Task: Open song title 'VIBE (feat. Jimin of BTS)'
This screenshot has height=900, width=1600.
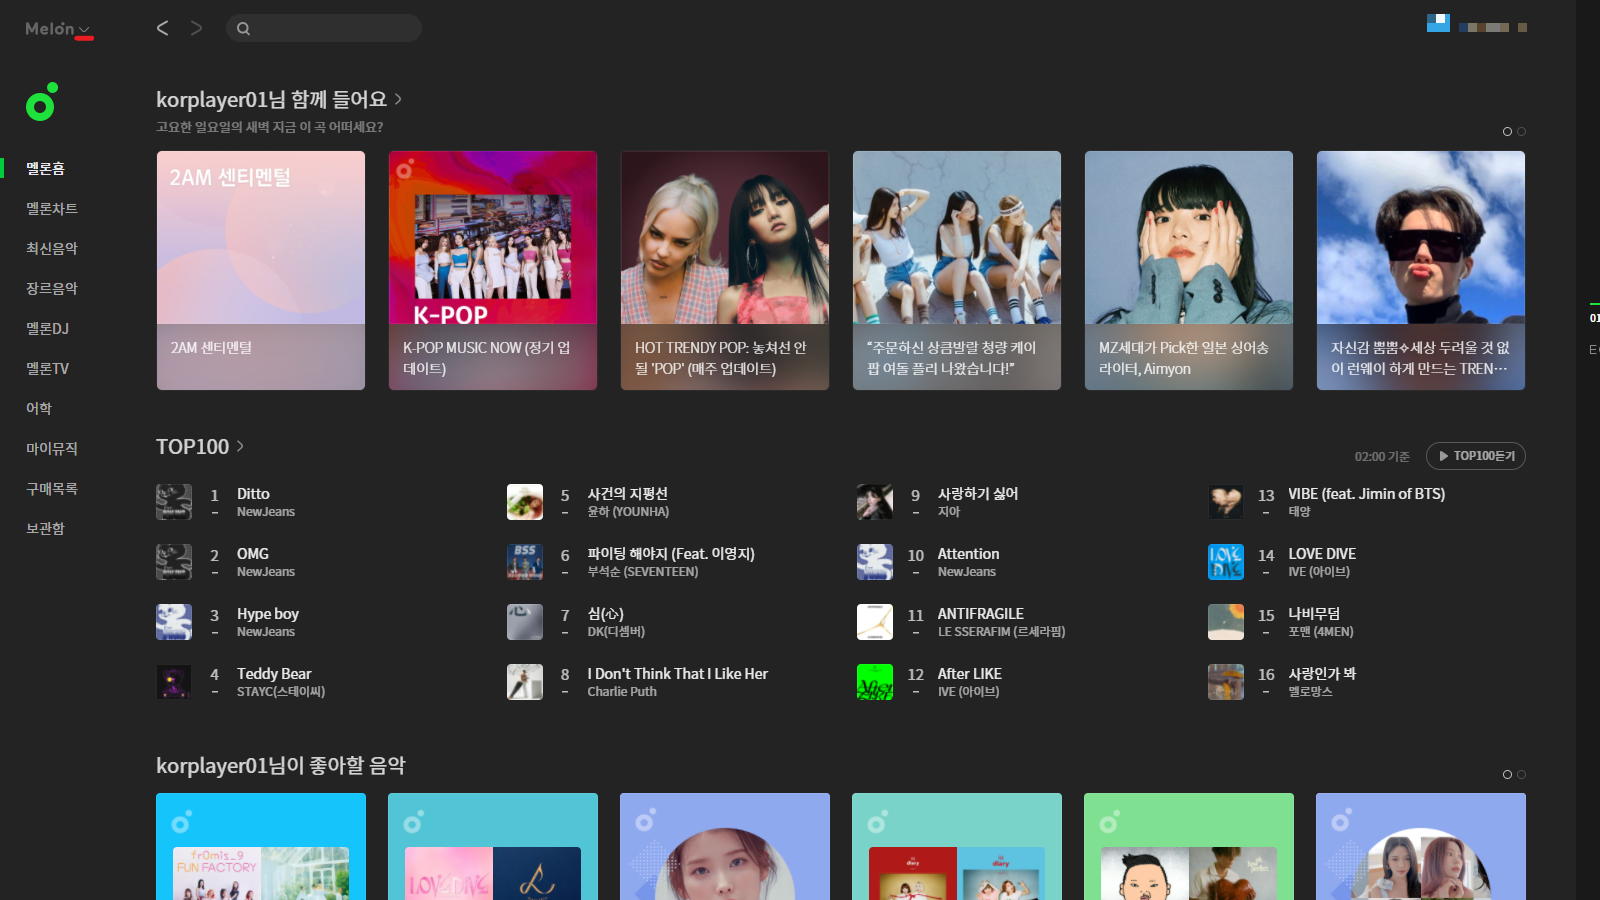Action: tap(1366, 494)
